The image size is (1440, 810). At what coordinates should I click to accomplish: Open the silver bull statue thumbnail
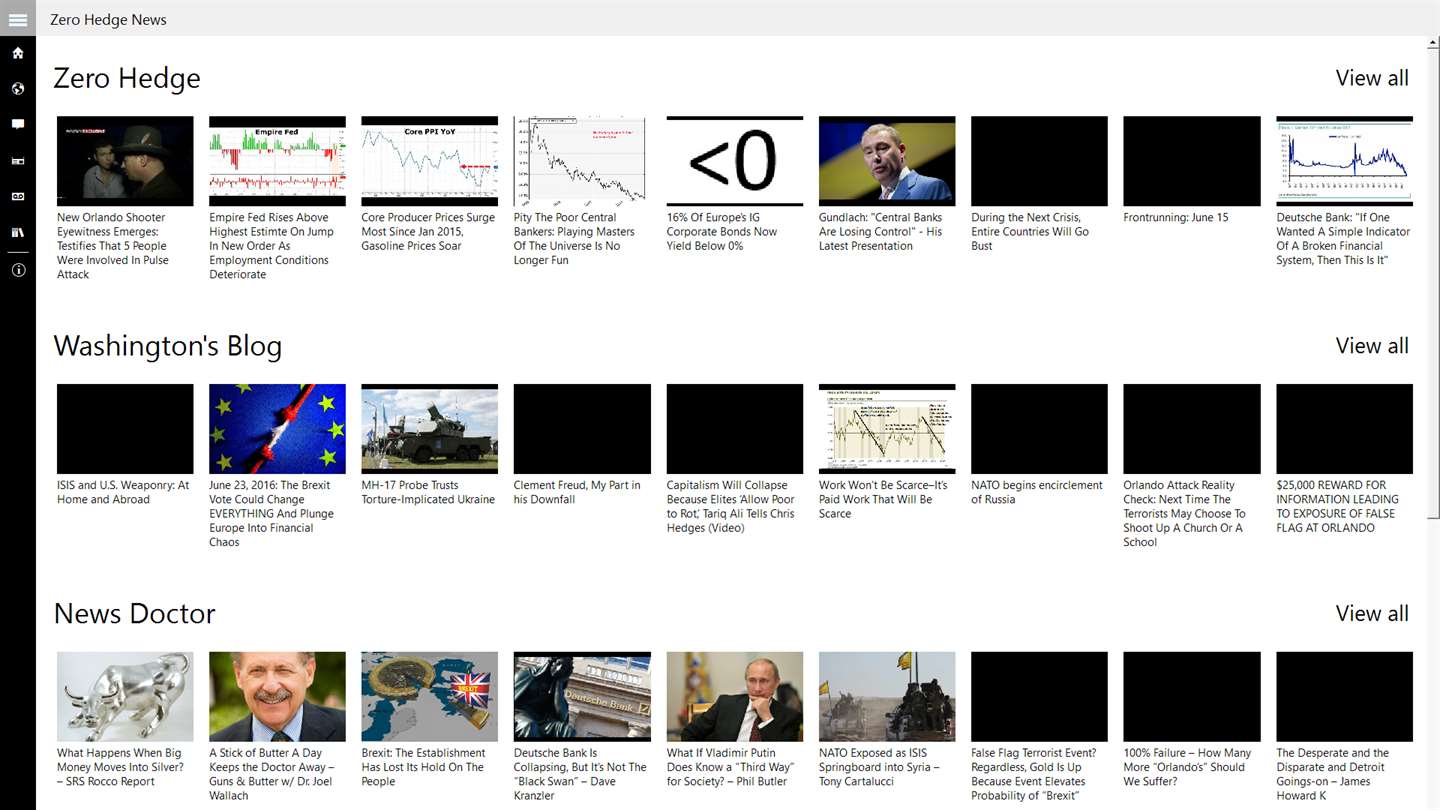(x=125, y=697)
